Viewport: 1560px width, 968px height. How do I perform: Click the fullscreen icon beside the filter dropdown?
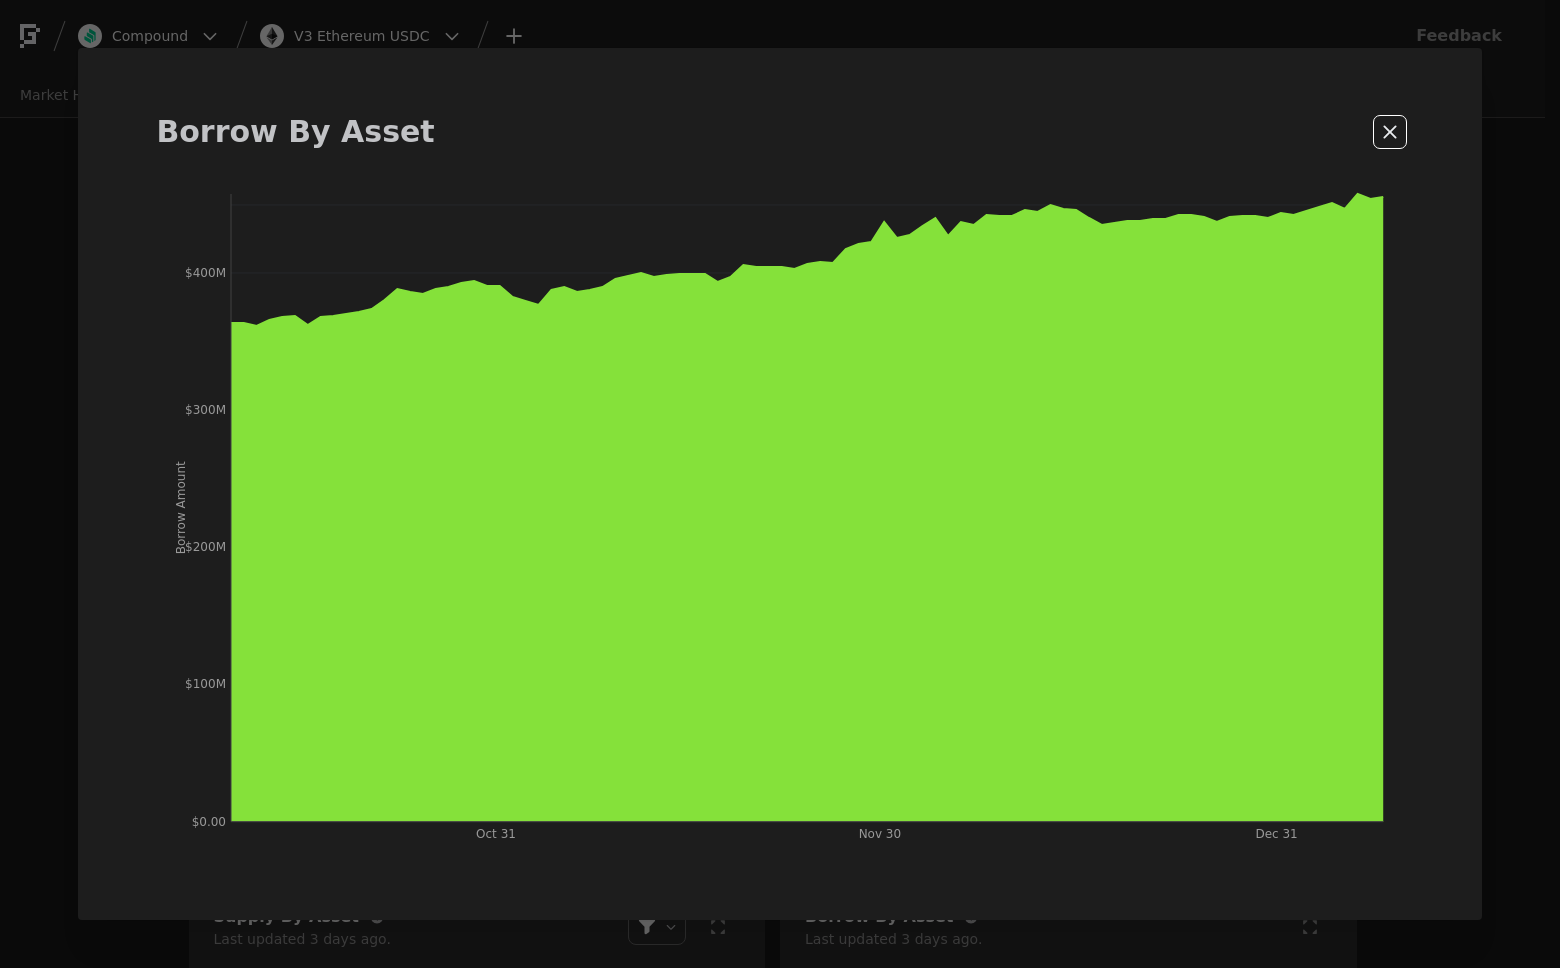[718, 928]
